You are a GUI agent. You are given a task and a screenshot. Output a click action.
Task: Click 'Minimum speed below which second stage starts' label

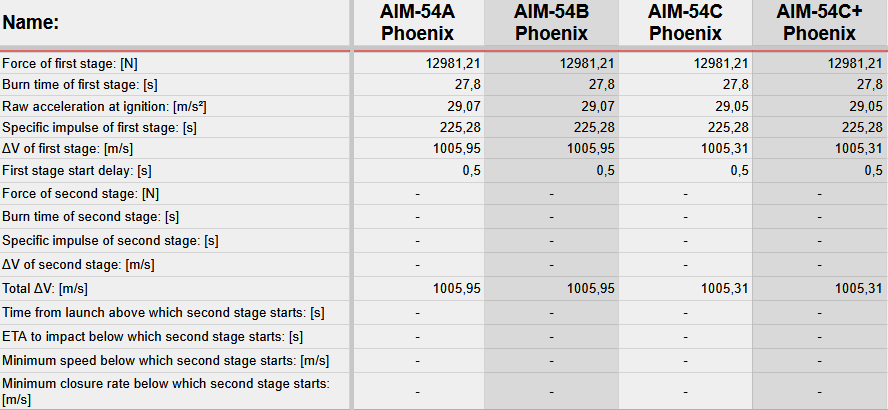(166, 360)
